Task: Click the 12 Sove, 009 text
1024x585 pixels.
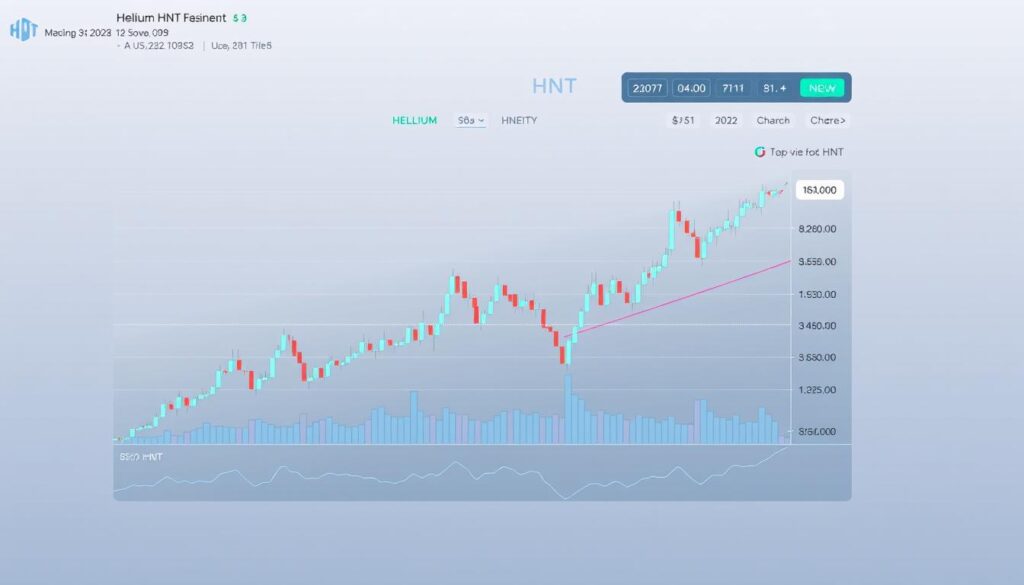Action: 142,33
